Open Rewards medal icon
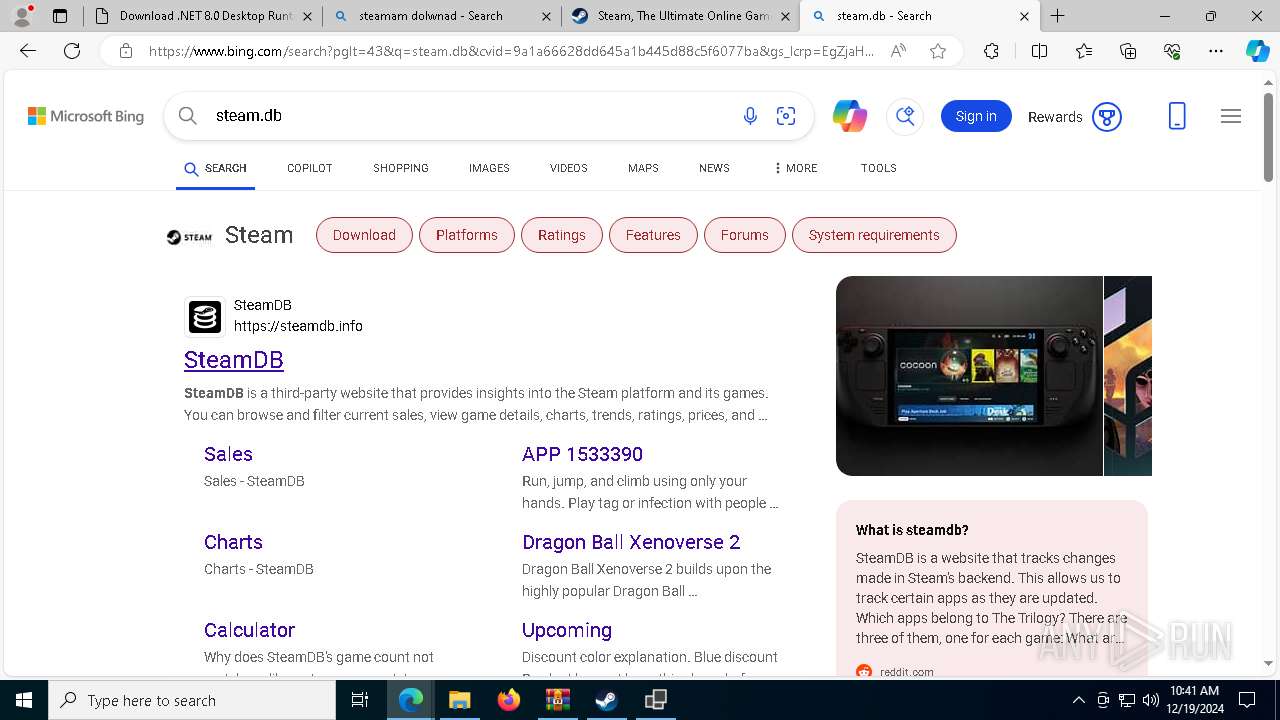The image size is (1280, 720). click(1107, 117)
